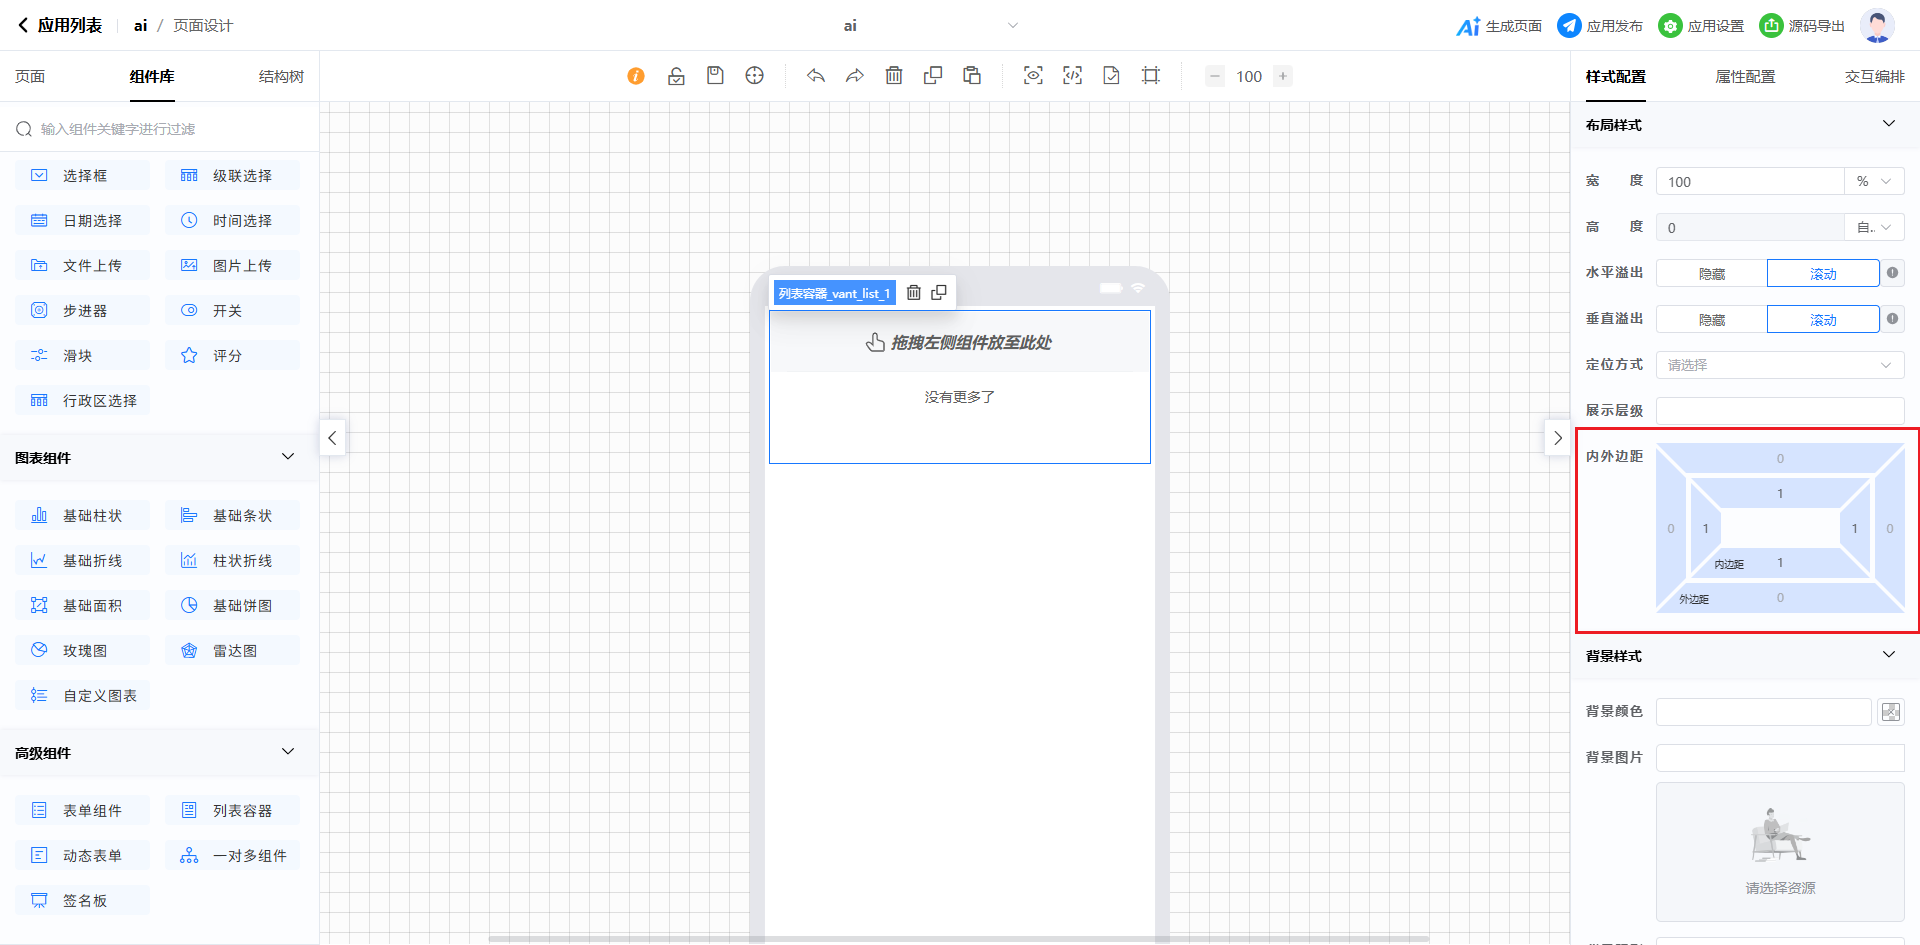This screenshot has width=1920, height=945.
Task: Set vertical overflow to 隐藏
Action: click(1711, 320)
